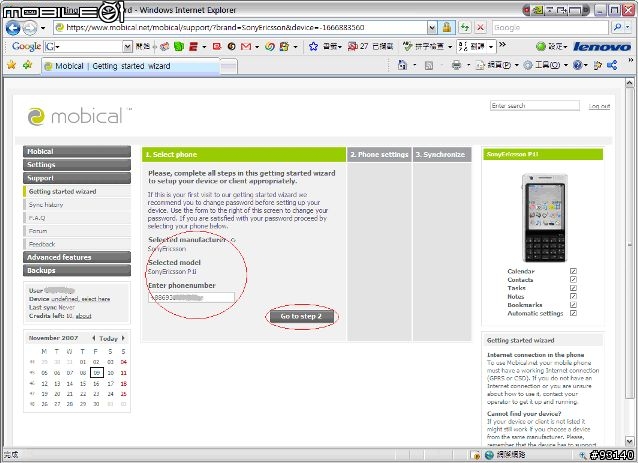This screenshot has height=463, width=638.
Task: Open the Feedback link in sidebar
Action: [42, 244]
